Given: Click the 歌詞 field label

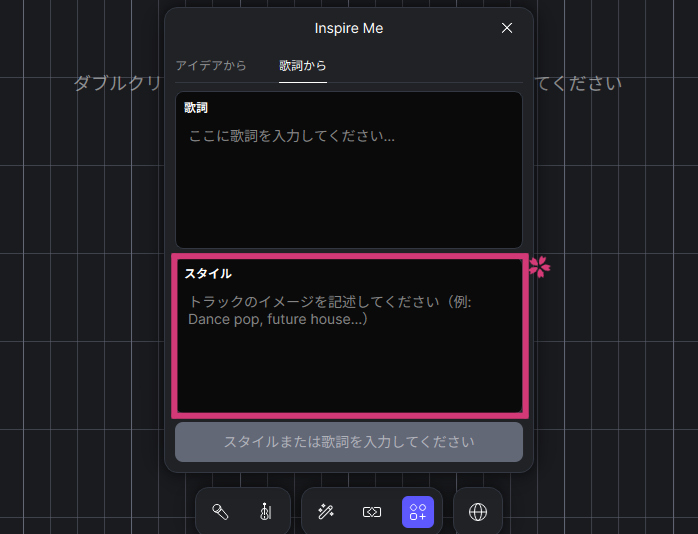Looking at the screenshot, I should [x=196, y=107].
